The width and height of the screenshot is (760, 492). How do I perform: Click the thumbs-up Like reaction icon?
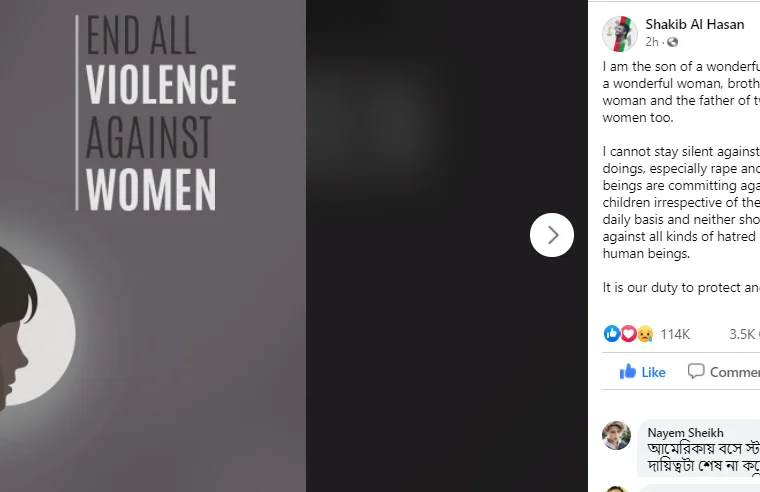(x=612, y=333)
